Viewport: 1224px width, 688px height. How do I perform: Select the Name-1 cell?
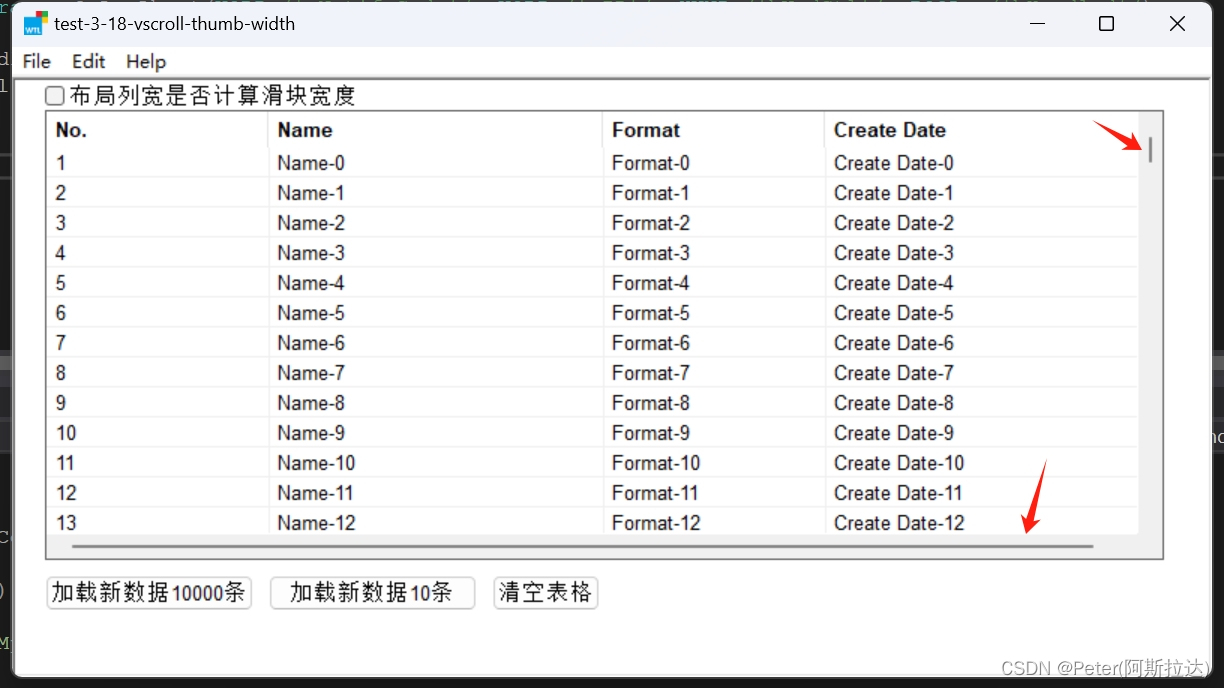point(436,193)
